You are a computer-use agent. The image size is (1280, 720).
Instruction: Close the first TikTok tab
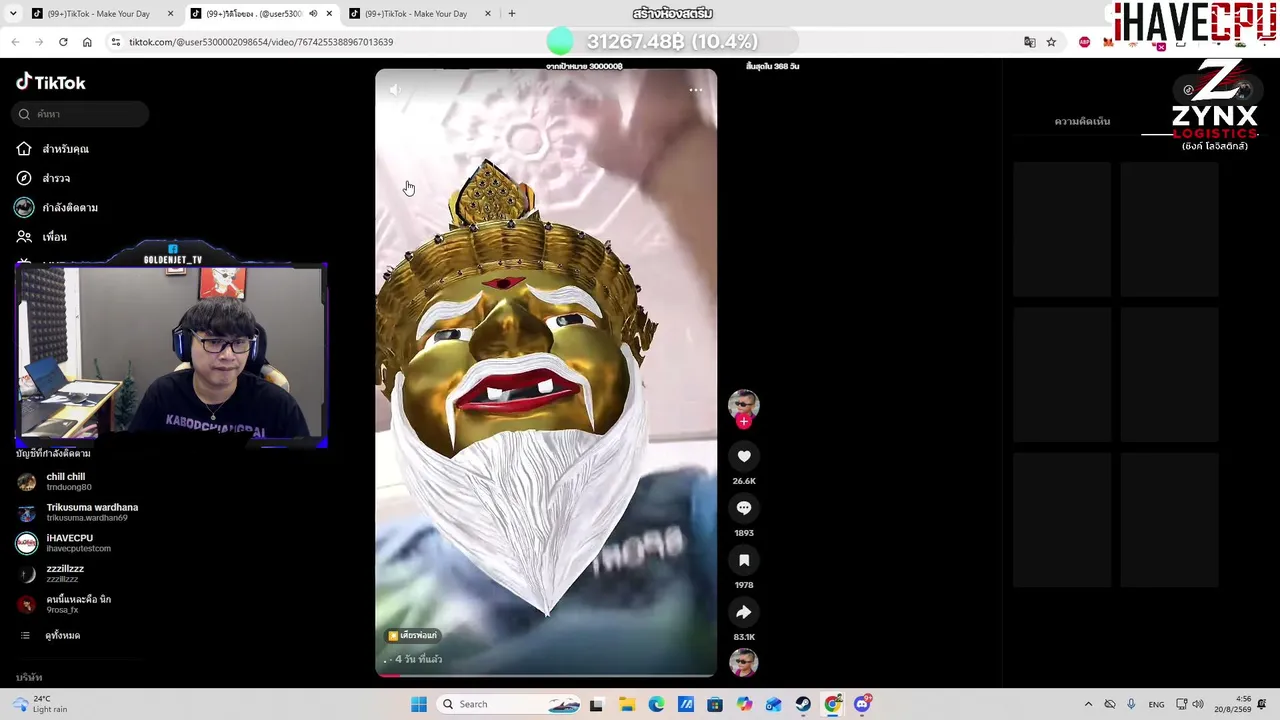(x=170, y=14)
